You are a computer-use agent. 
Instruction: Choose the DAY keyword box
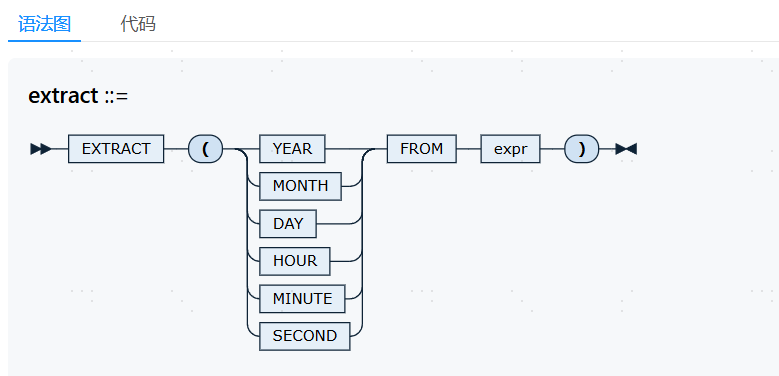[288, 224]
